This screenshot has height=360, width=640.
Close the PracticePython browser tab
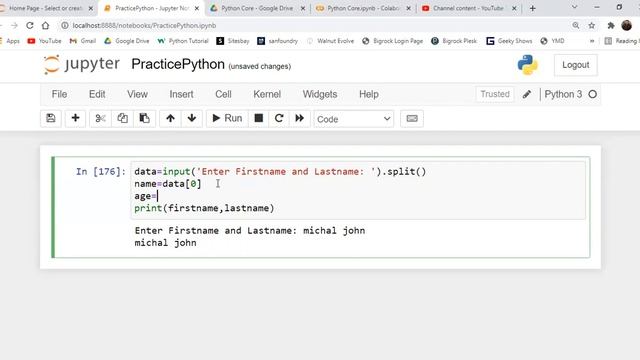(197, 8)
